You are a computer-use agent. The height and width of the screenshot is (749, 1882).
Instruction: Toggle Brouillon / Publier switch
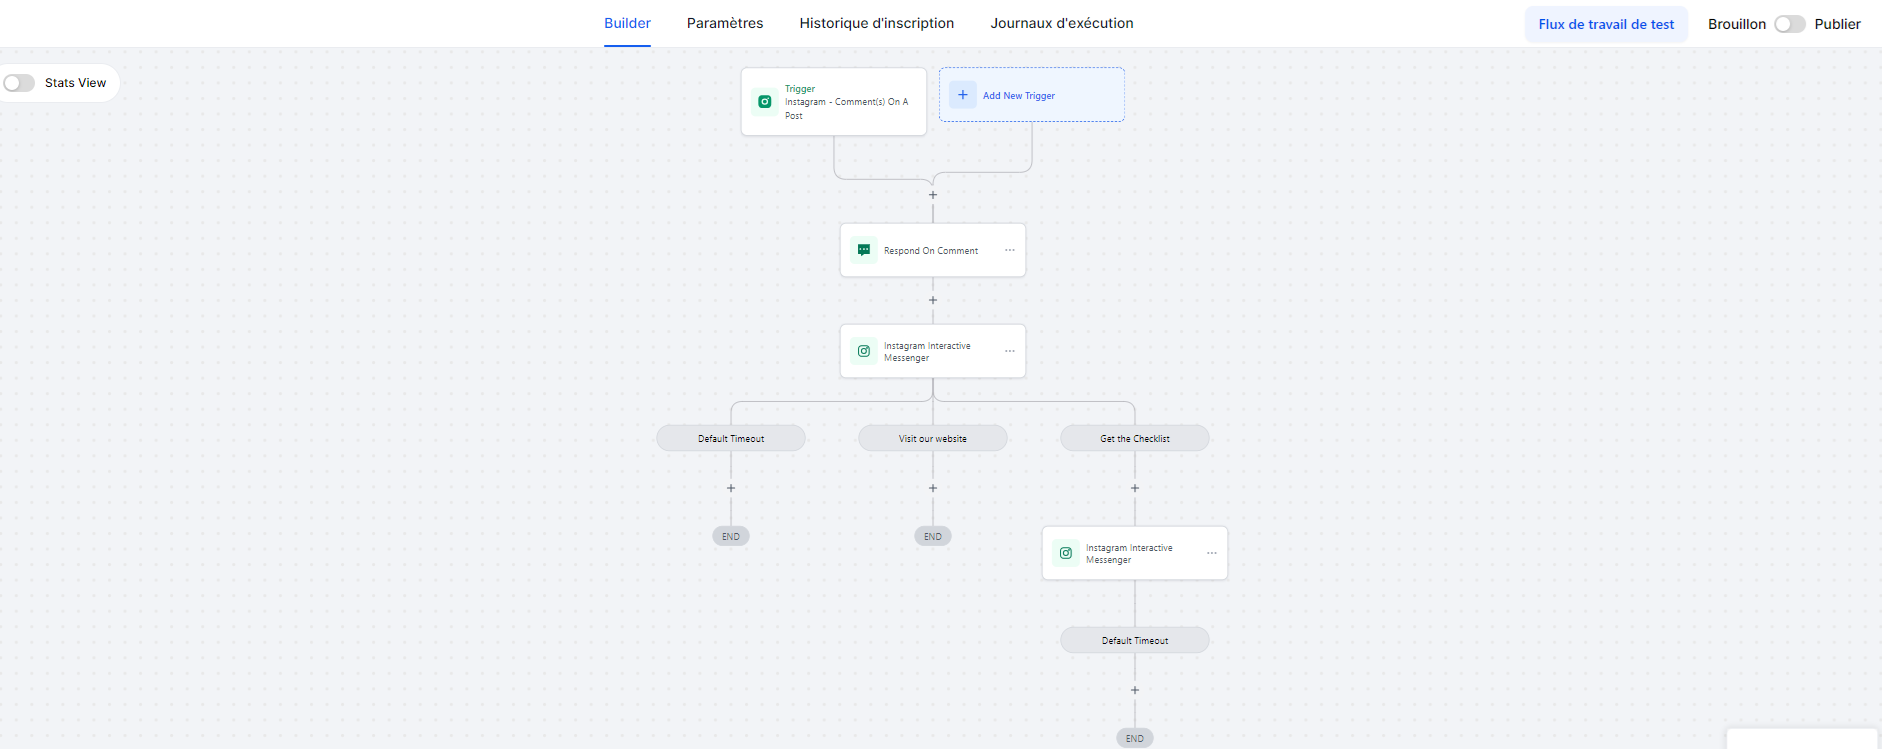tap(1790, 24)
